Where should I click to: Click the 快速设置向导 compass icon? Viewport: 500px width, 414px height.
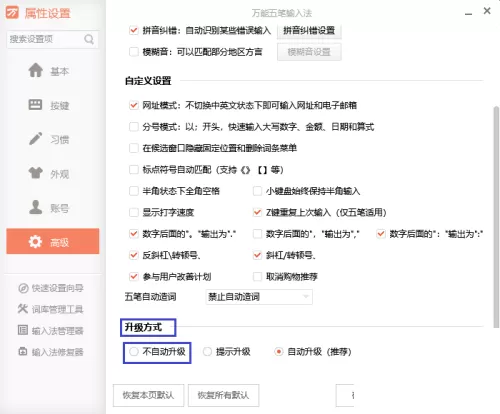pos(23,288)
